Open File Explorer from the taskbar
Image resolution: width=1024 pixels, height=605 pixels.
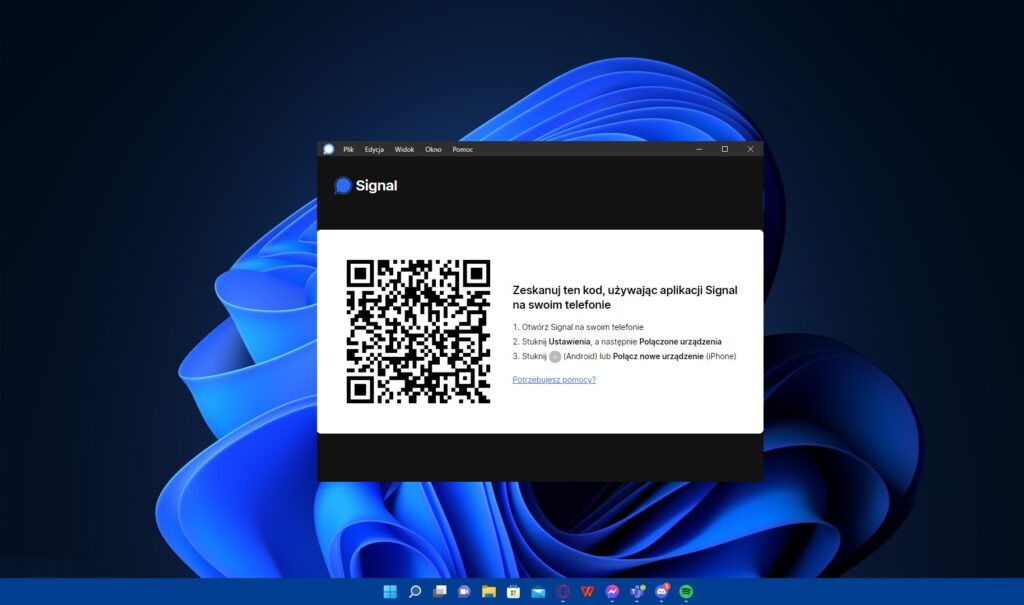click(488, 592)
